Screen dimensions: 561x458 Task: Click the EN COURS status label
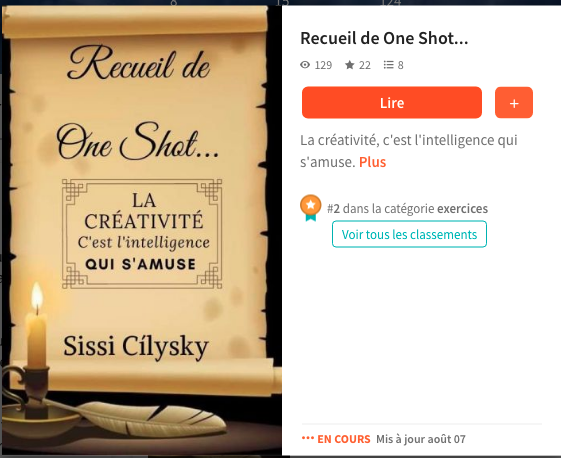coord(344,439)
